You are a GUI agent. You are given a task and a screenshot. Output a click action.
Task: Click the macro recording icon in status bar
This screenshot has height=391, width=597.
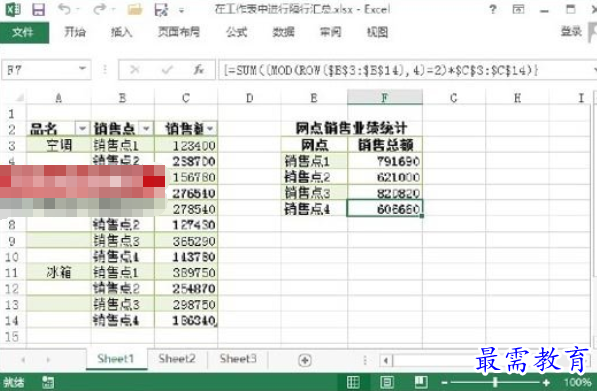pos(48,382)
